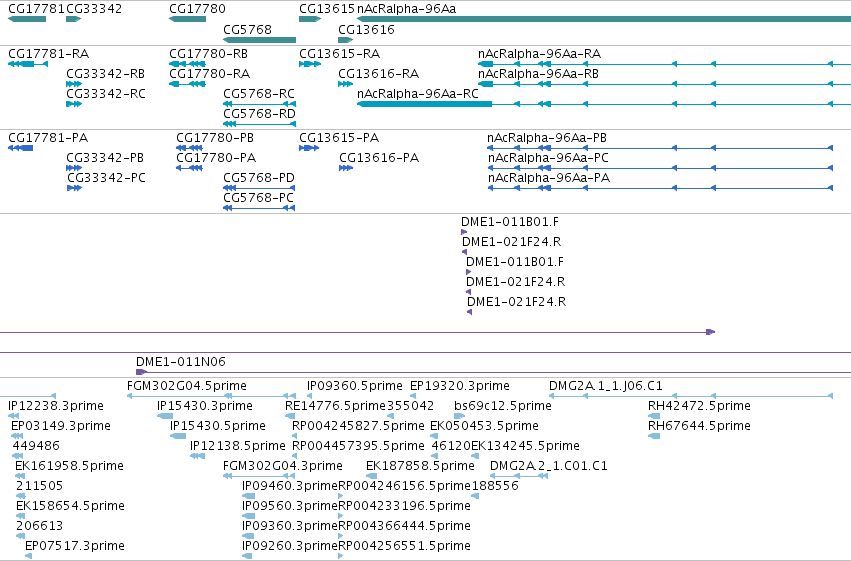Click EST IP12238.3prime
Viewport: 851px width, 561px height.
click(x=56, y=406)
